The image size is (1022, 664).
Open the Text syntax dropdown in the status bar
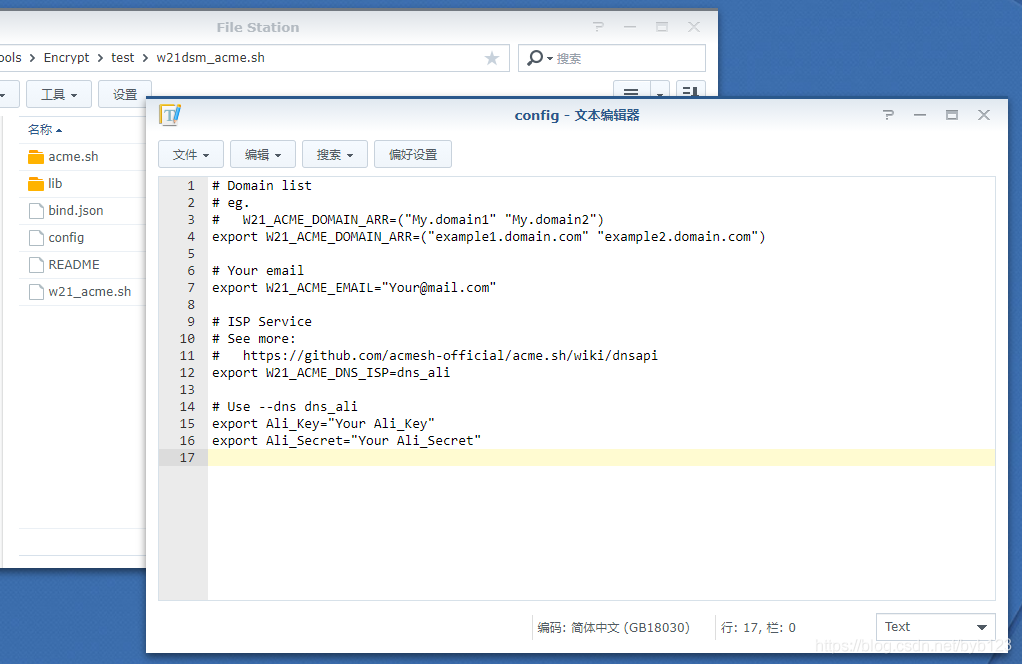(x=935, y=626)
